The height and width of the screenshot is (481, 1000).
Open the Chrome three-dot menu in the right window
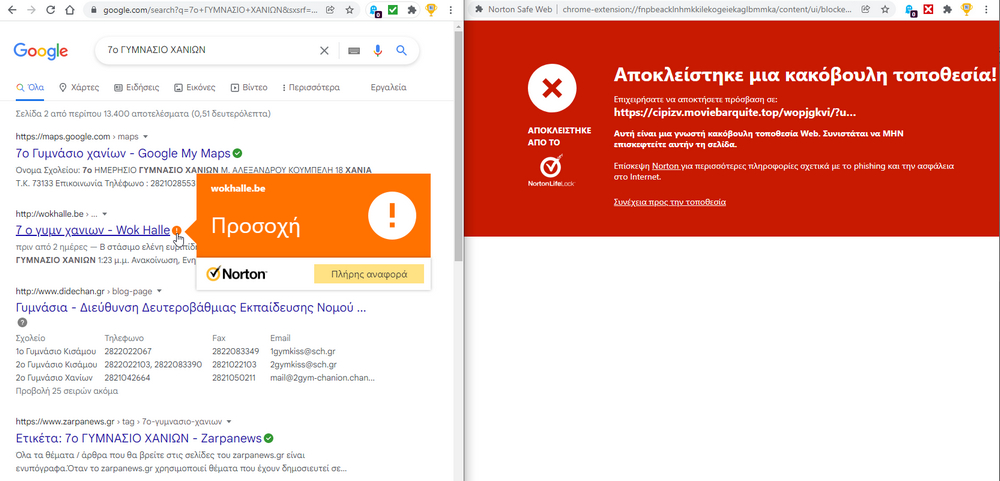coord(986,10)
